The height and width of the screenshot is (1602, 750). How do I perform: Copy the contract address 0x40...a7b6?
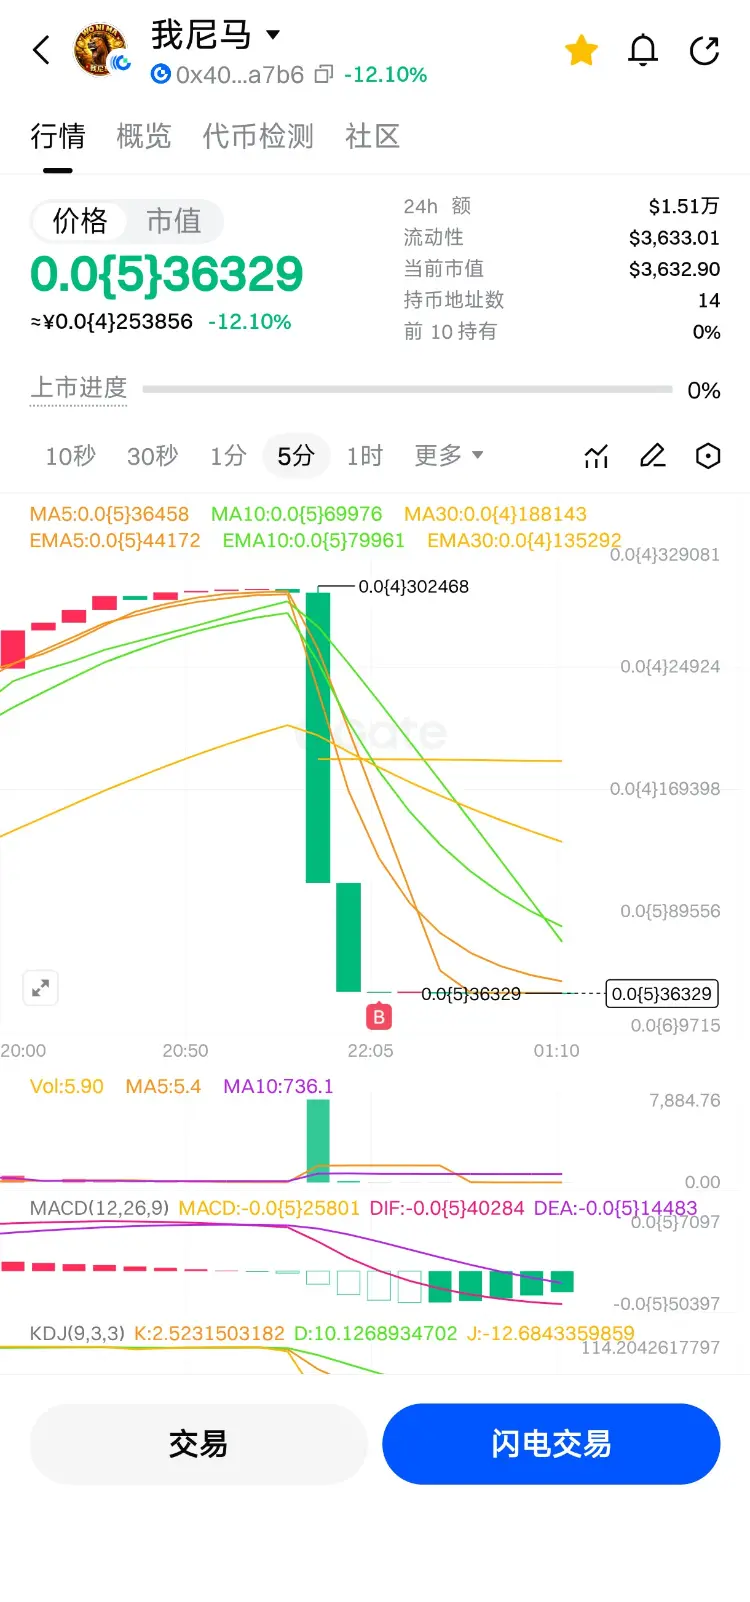click(x=323, y=74)
